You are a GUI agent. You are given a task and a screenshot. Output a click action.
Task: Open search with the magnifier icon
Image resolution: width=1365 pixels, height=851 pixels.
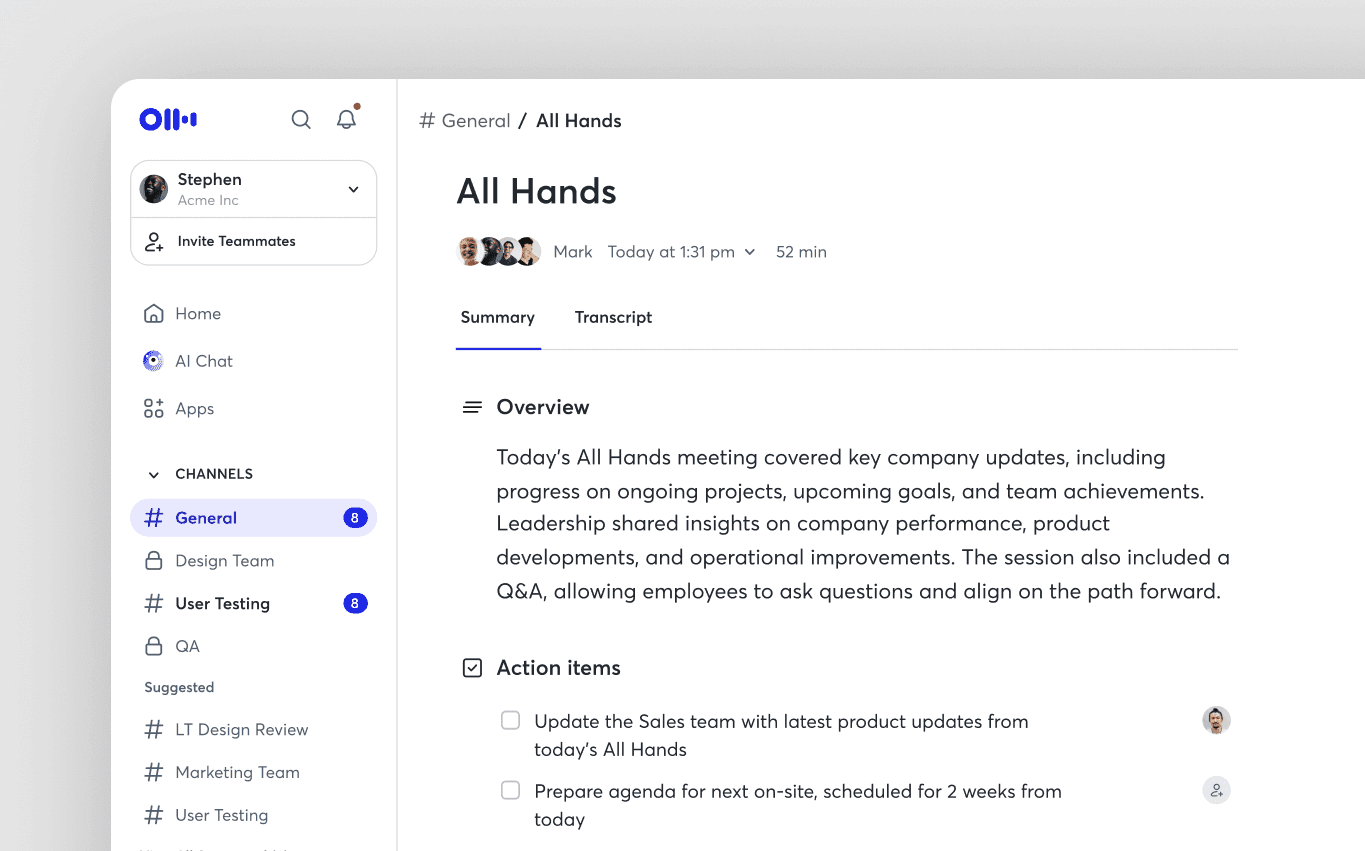click(301, 120)
